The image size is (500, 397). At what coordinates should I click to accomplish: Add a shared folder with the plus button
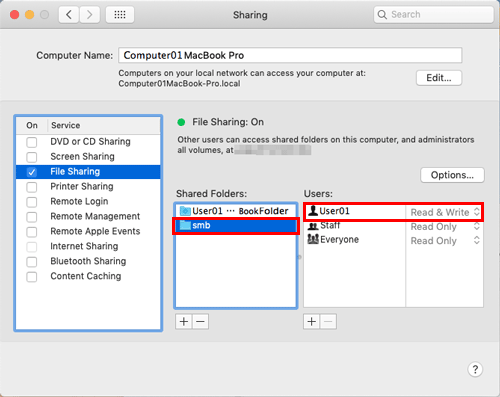point(184,322)
